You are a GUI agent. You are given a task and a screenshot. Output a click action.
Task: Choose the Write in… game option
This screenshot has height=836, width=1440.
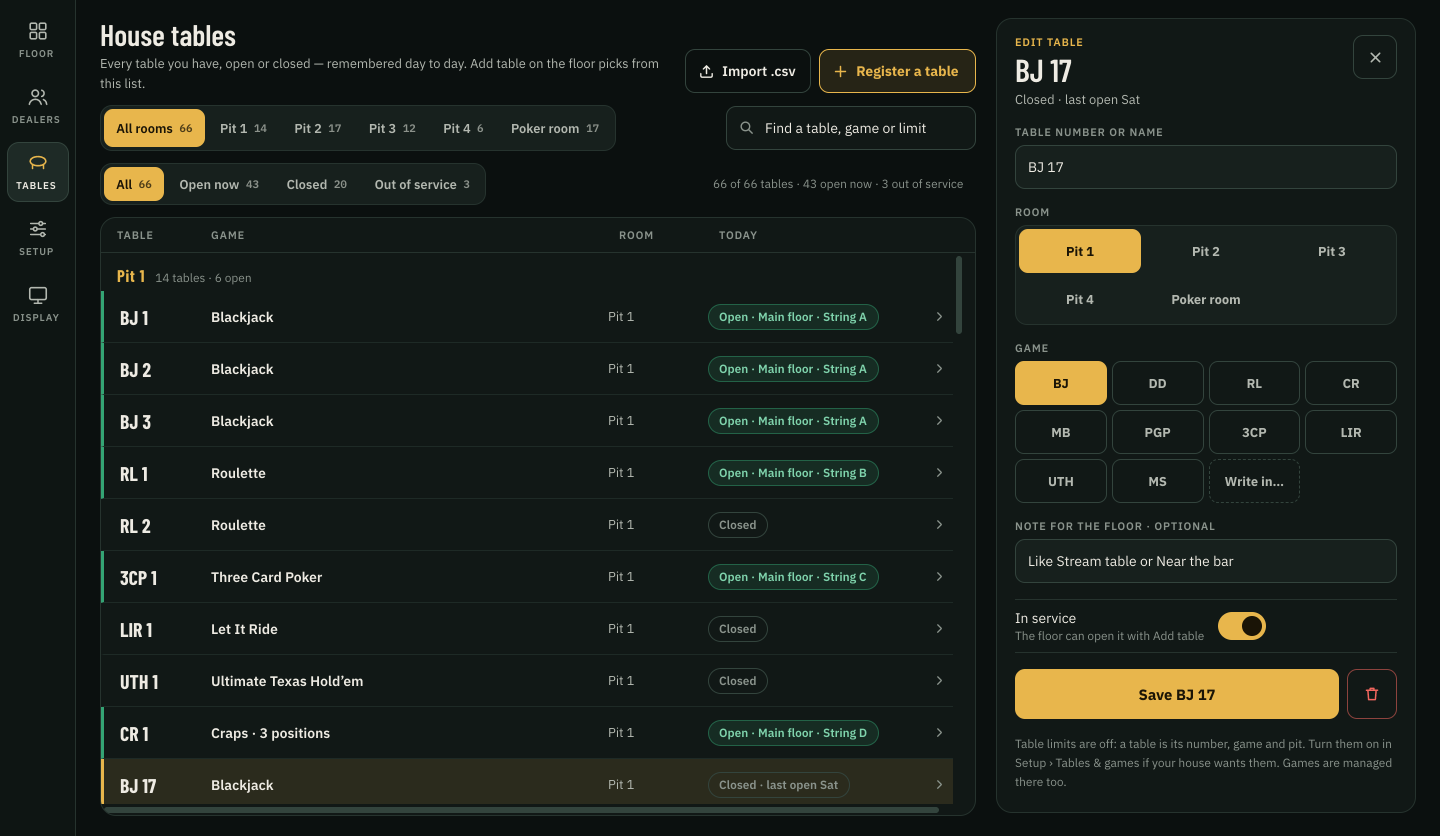point(1254,481)
